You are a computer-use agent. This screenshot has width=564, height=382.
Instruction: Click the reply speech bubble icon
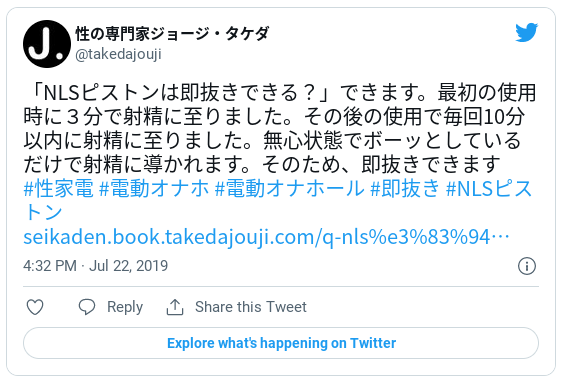pyautogui.click(x=87, y=307)
